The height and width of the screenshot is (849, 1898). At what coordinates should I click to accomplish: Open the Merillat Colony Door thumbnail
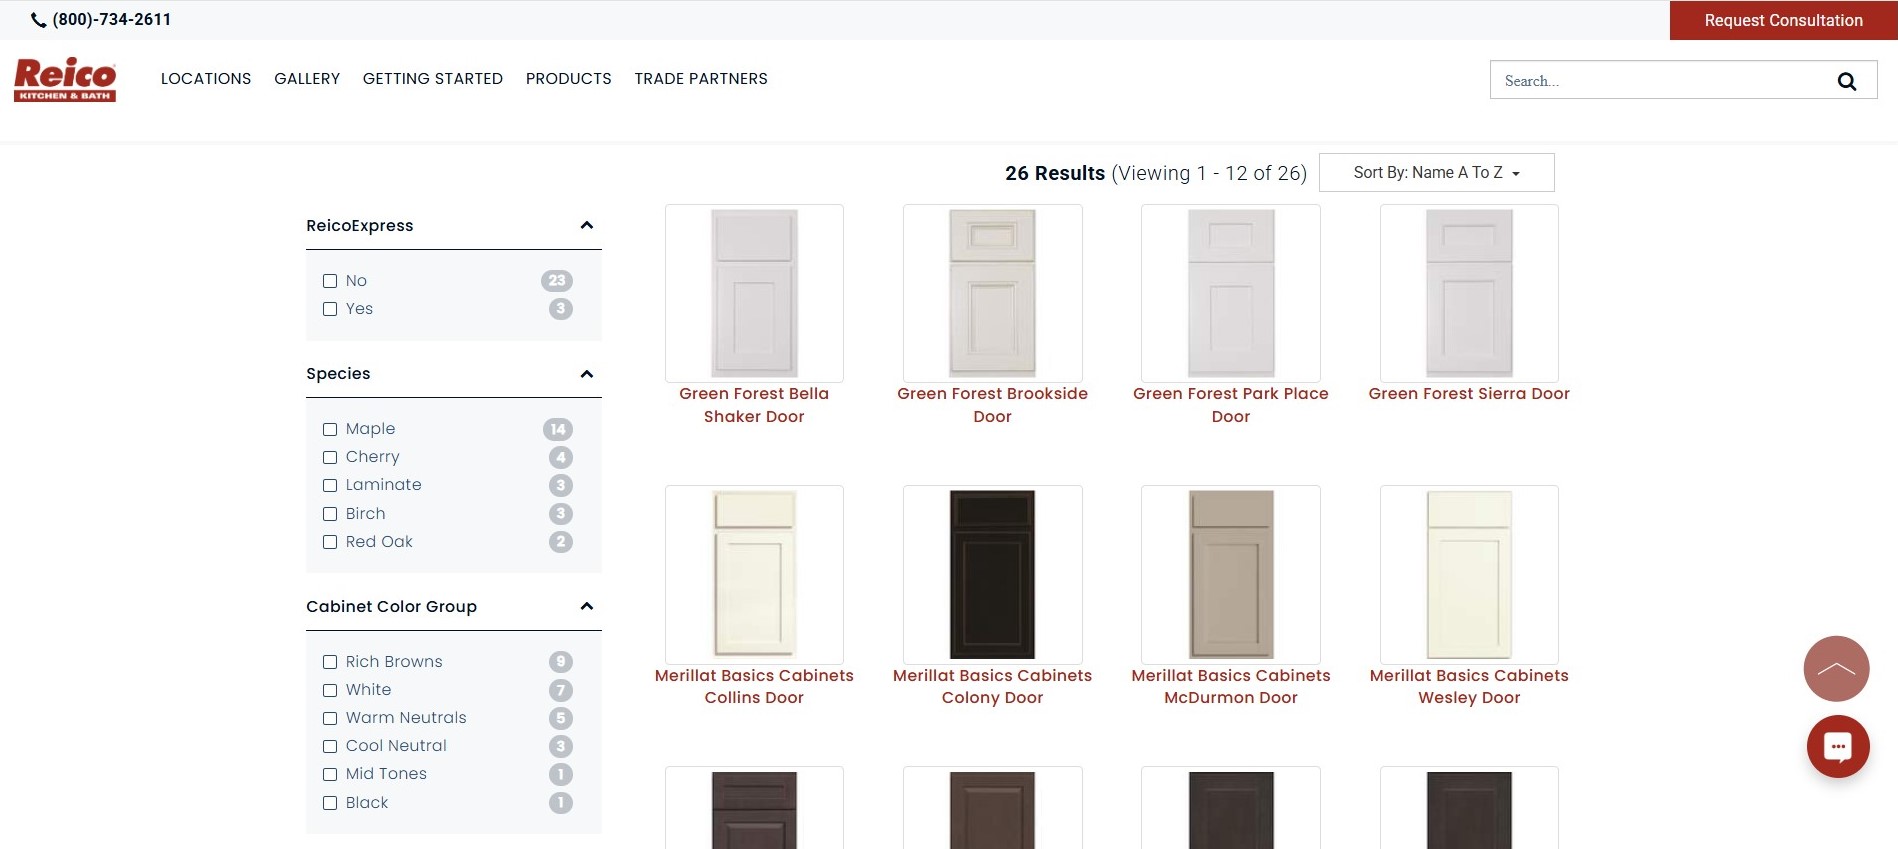pyautogui.click(x=992, y=574)
